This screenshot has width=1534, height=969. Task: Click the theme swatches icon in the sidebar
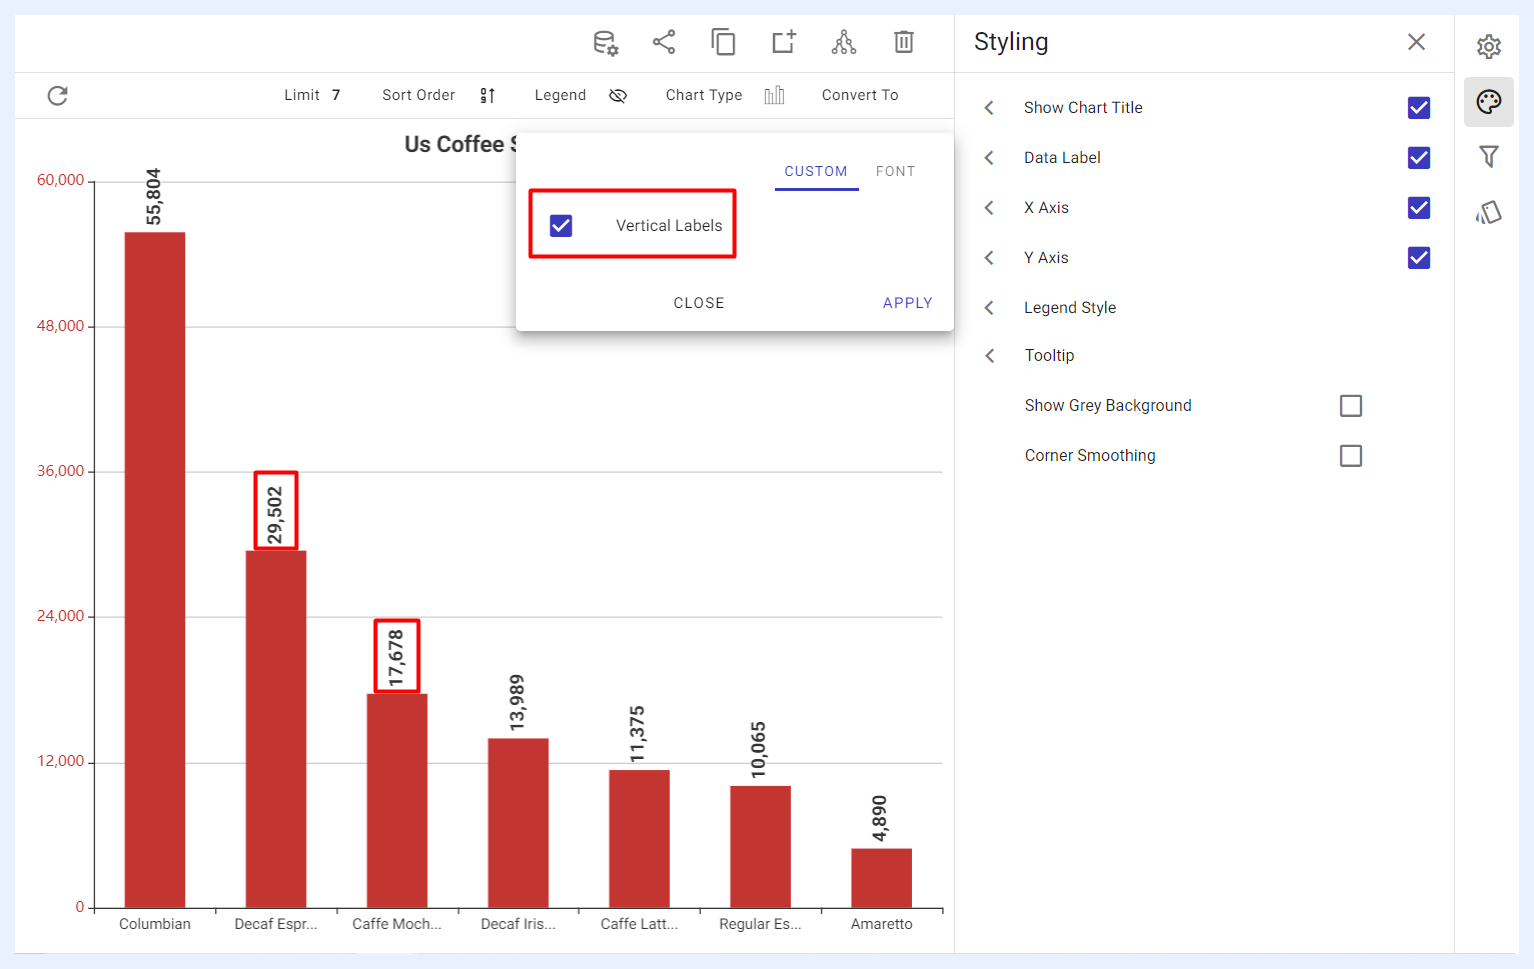[1489, 212]
